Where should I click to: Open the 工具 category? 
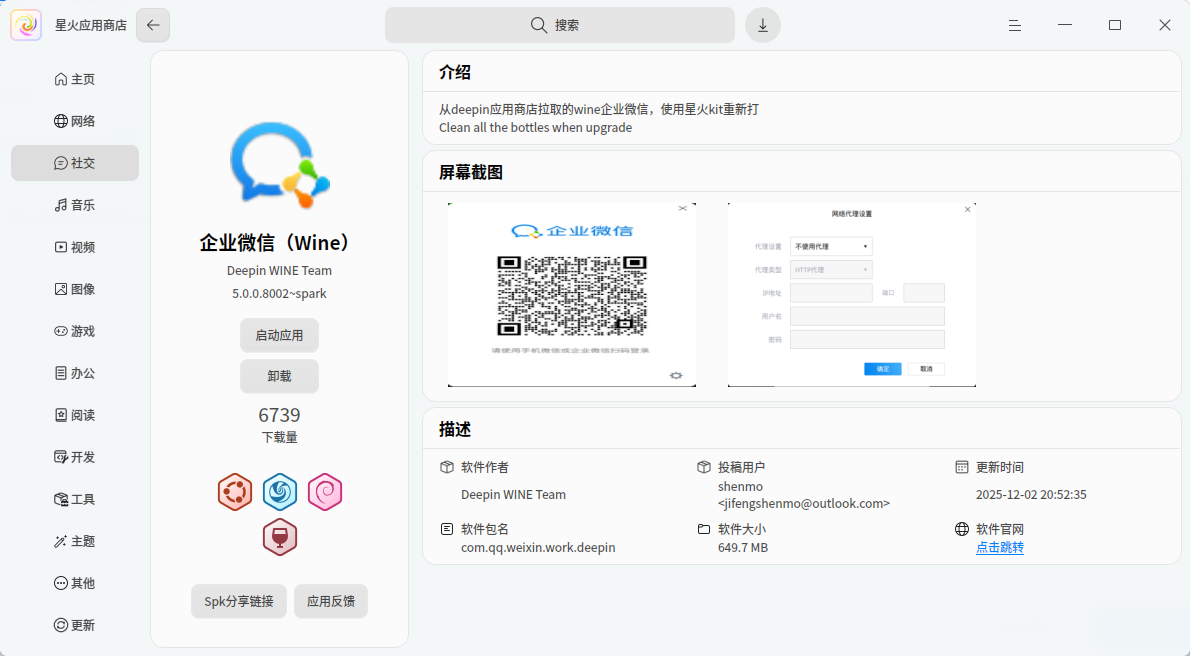click(75, 499)
